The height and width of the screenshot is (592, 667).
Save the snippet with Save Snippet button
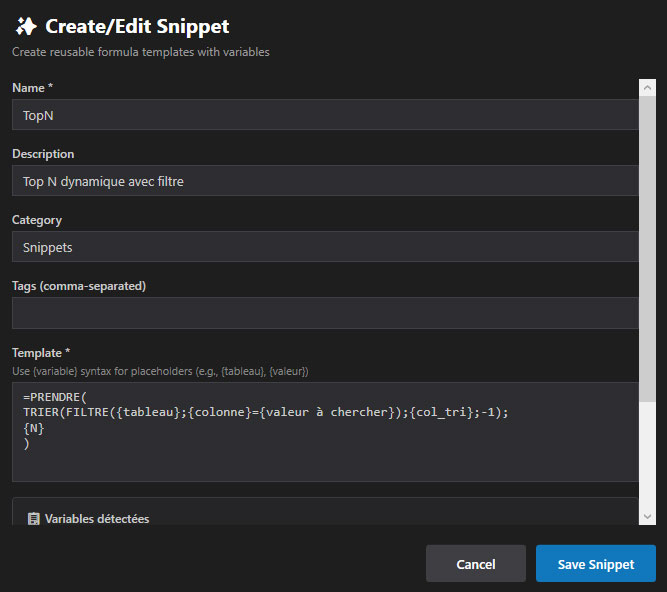click(596, 564)
